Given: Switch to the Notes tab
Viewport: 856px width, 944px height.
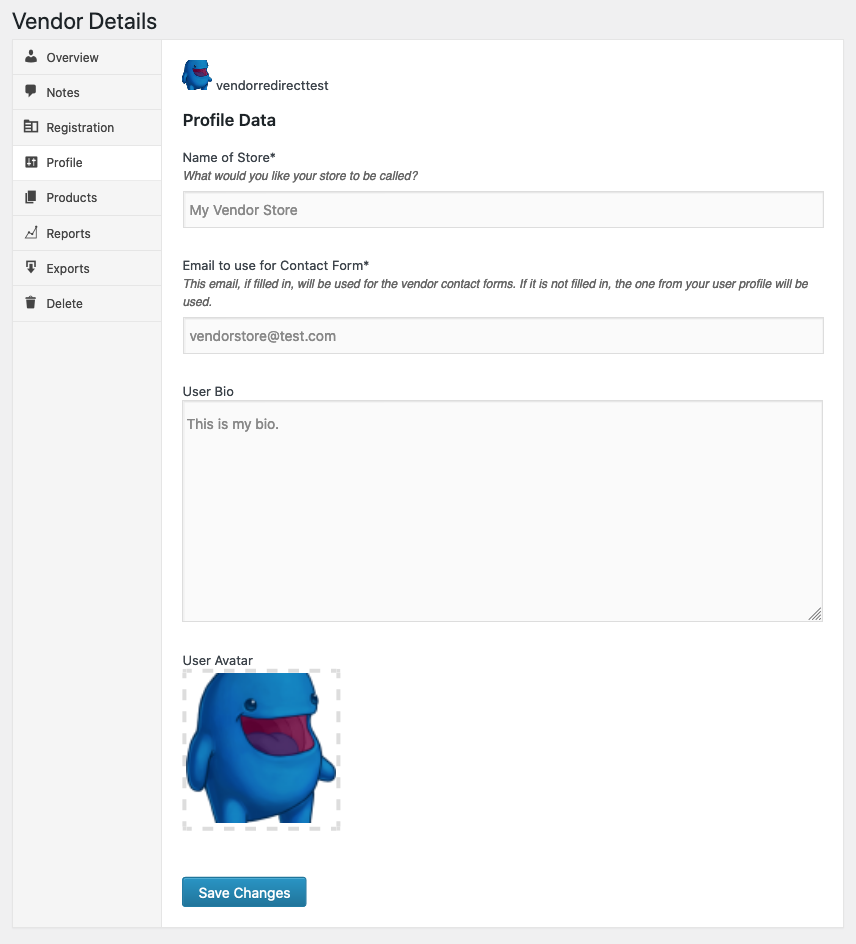Looking at the screenshot, I should point(63,93).
